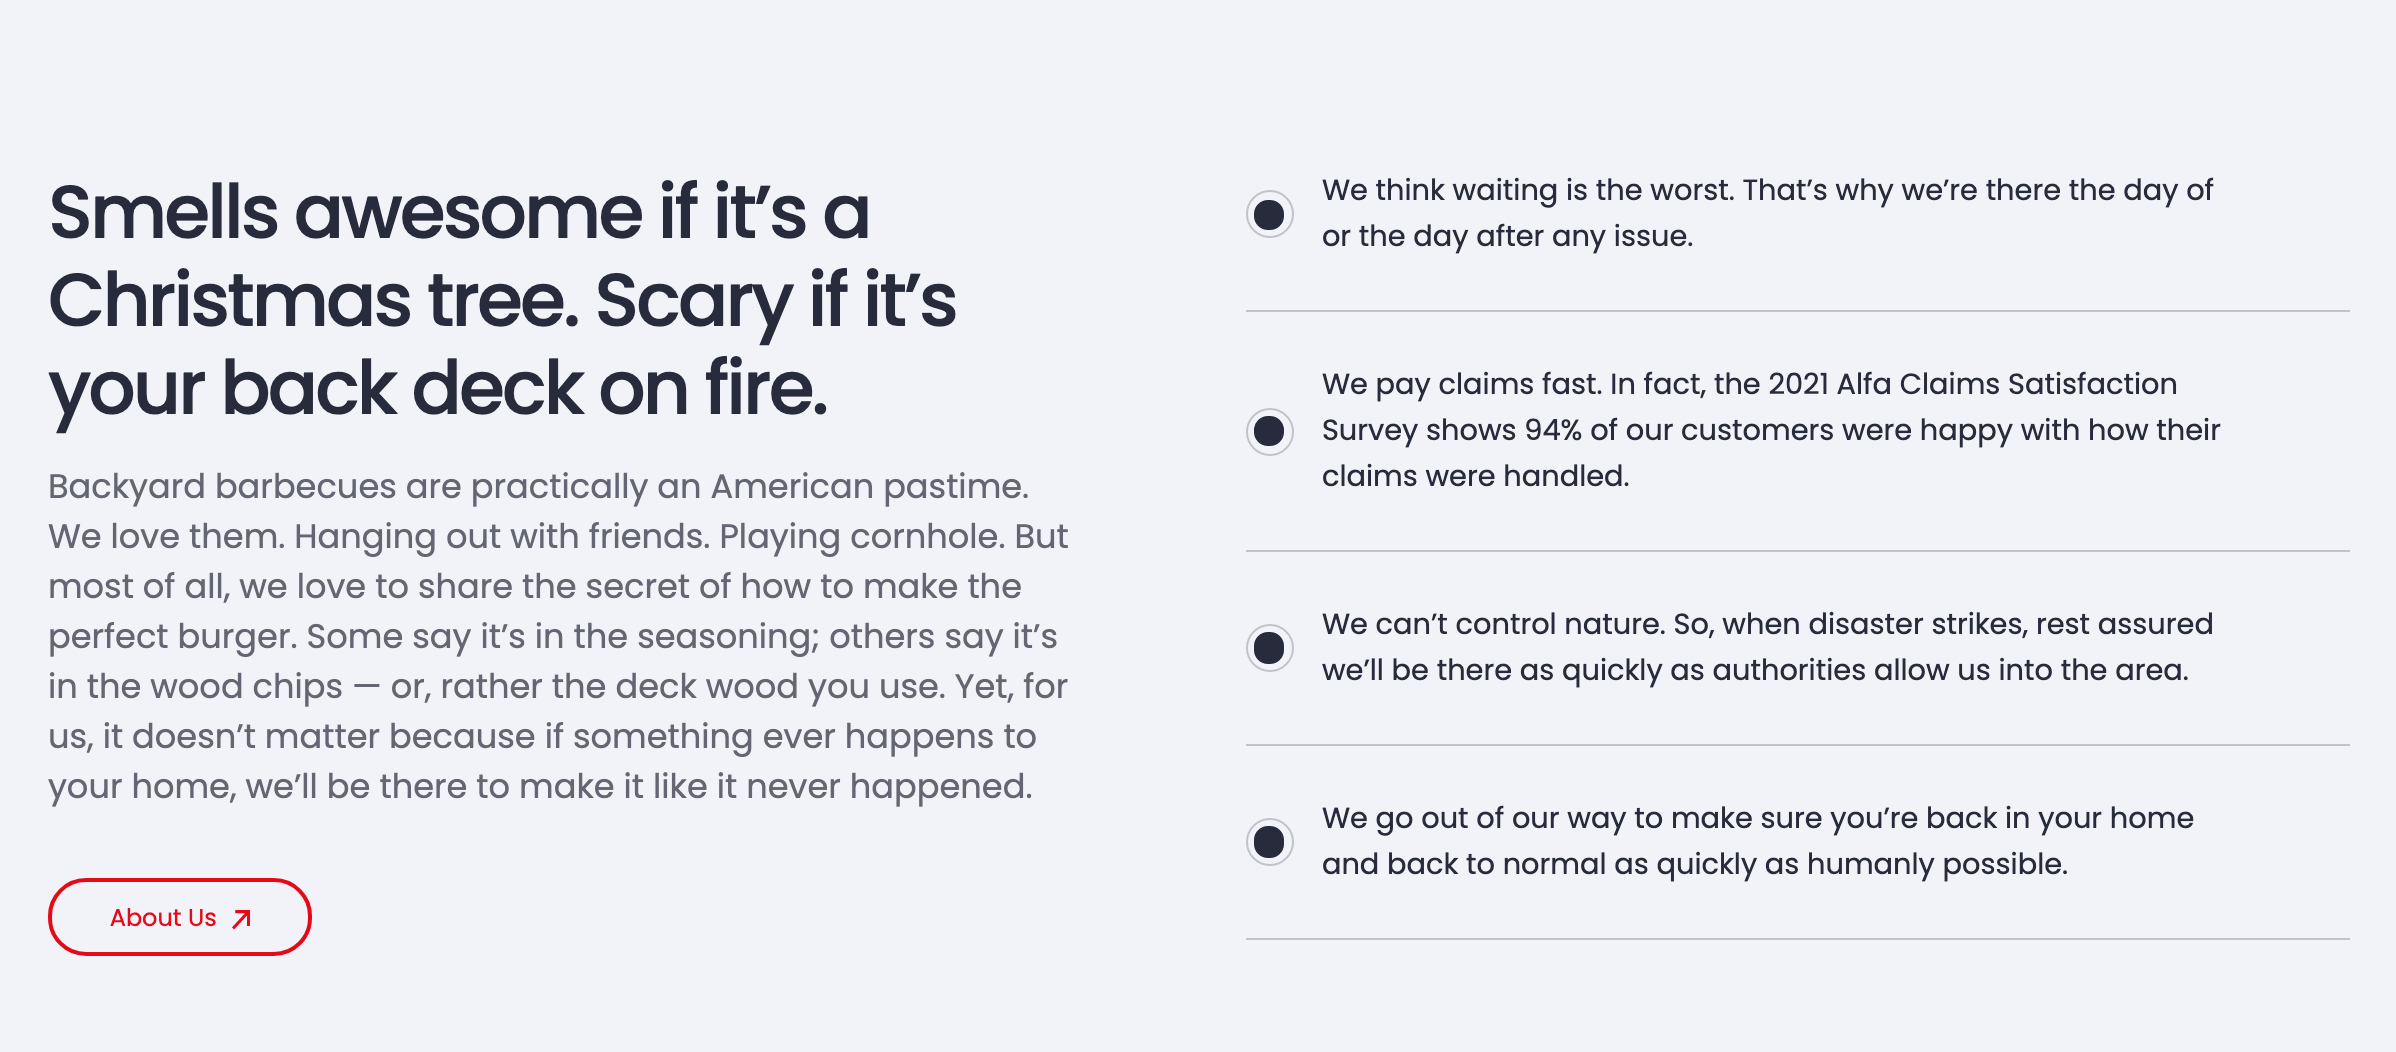Image resolution: width=2396 pixels, height=1052 pixels.
Task: Click the bottom divider under the last item
Action: (1797, 939)
